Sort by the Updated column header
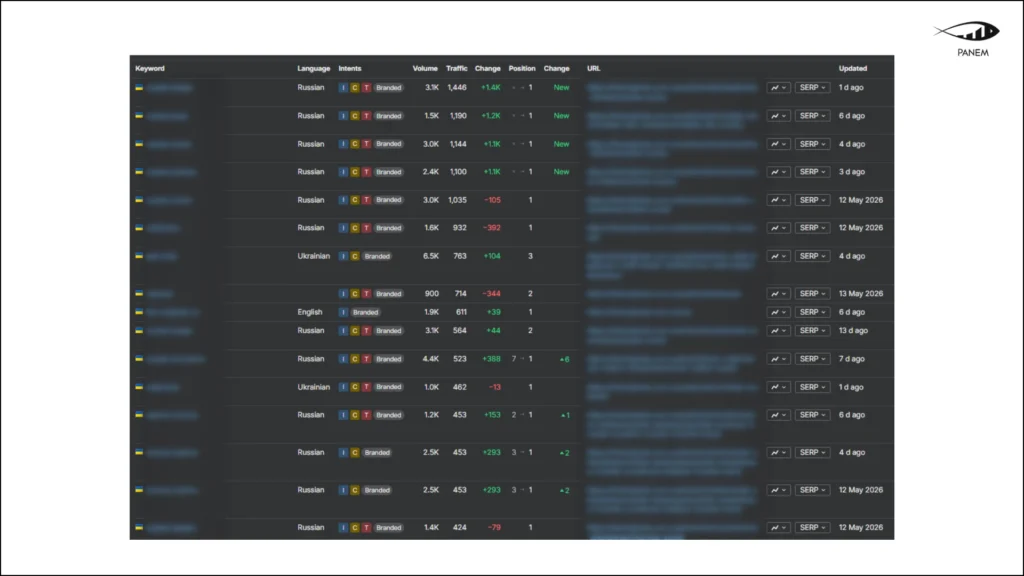The height and width of the screenshot is (576, 1024). (x=853, y=69)
